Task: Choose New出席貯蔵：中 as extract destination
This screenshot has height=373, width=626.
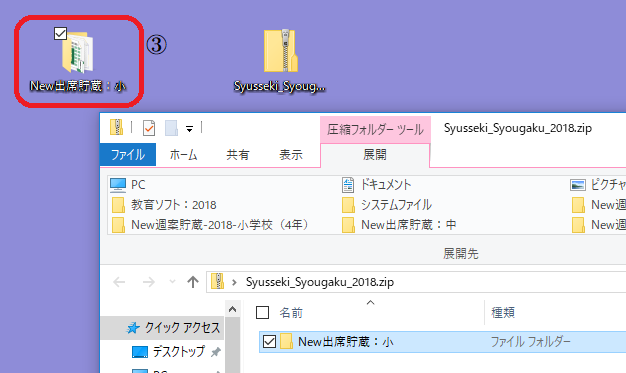Action: point(399,225)
